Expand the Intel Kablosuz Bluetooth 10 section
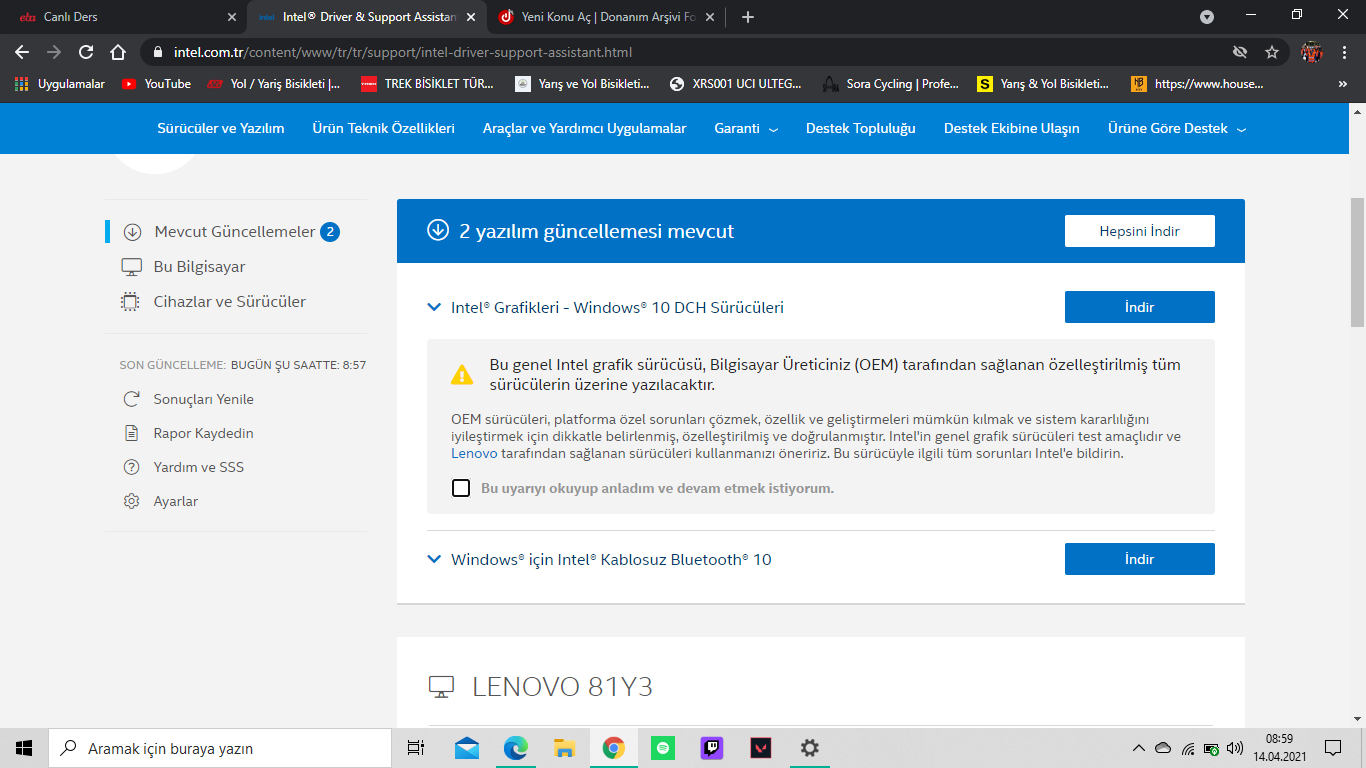 click(434, 559)
